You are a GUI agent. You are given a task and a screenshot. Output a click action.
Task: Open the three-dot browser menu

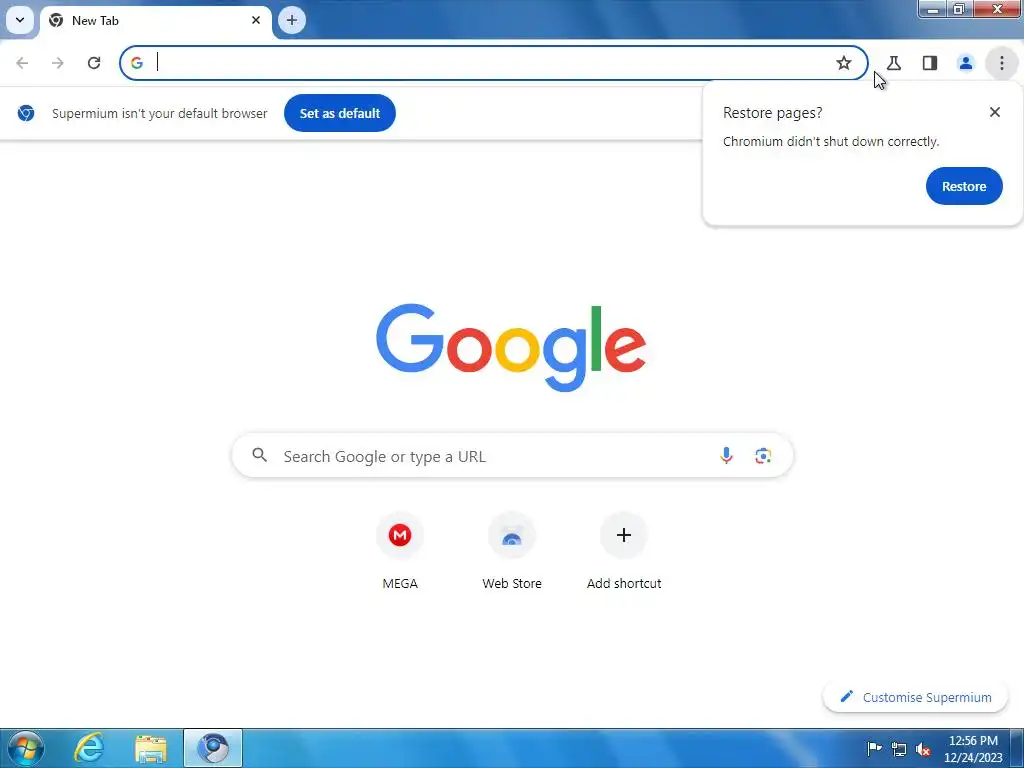click(x=1002, y=63)
